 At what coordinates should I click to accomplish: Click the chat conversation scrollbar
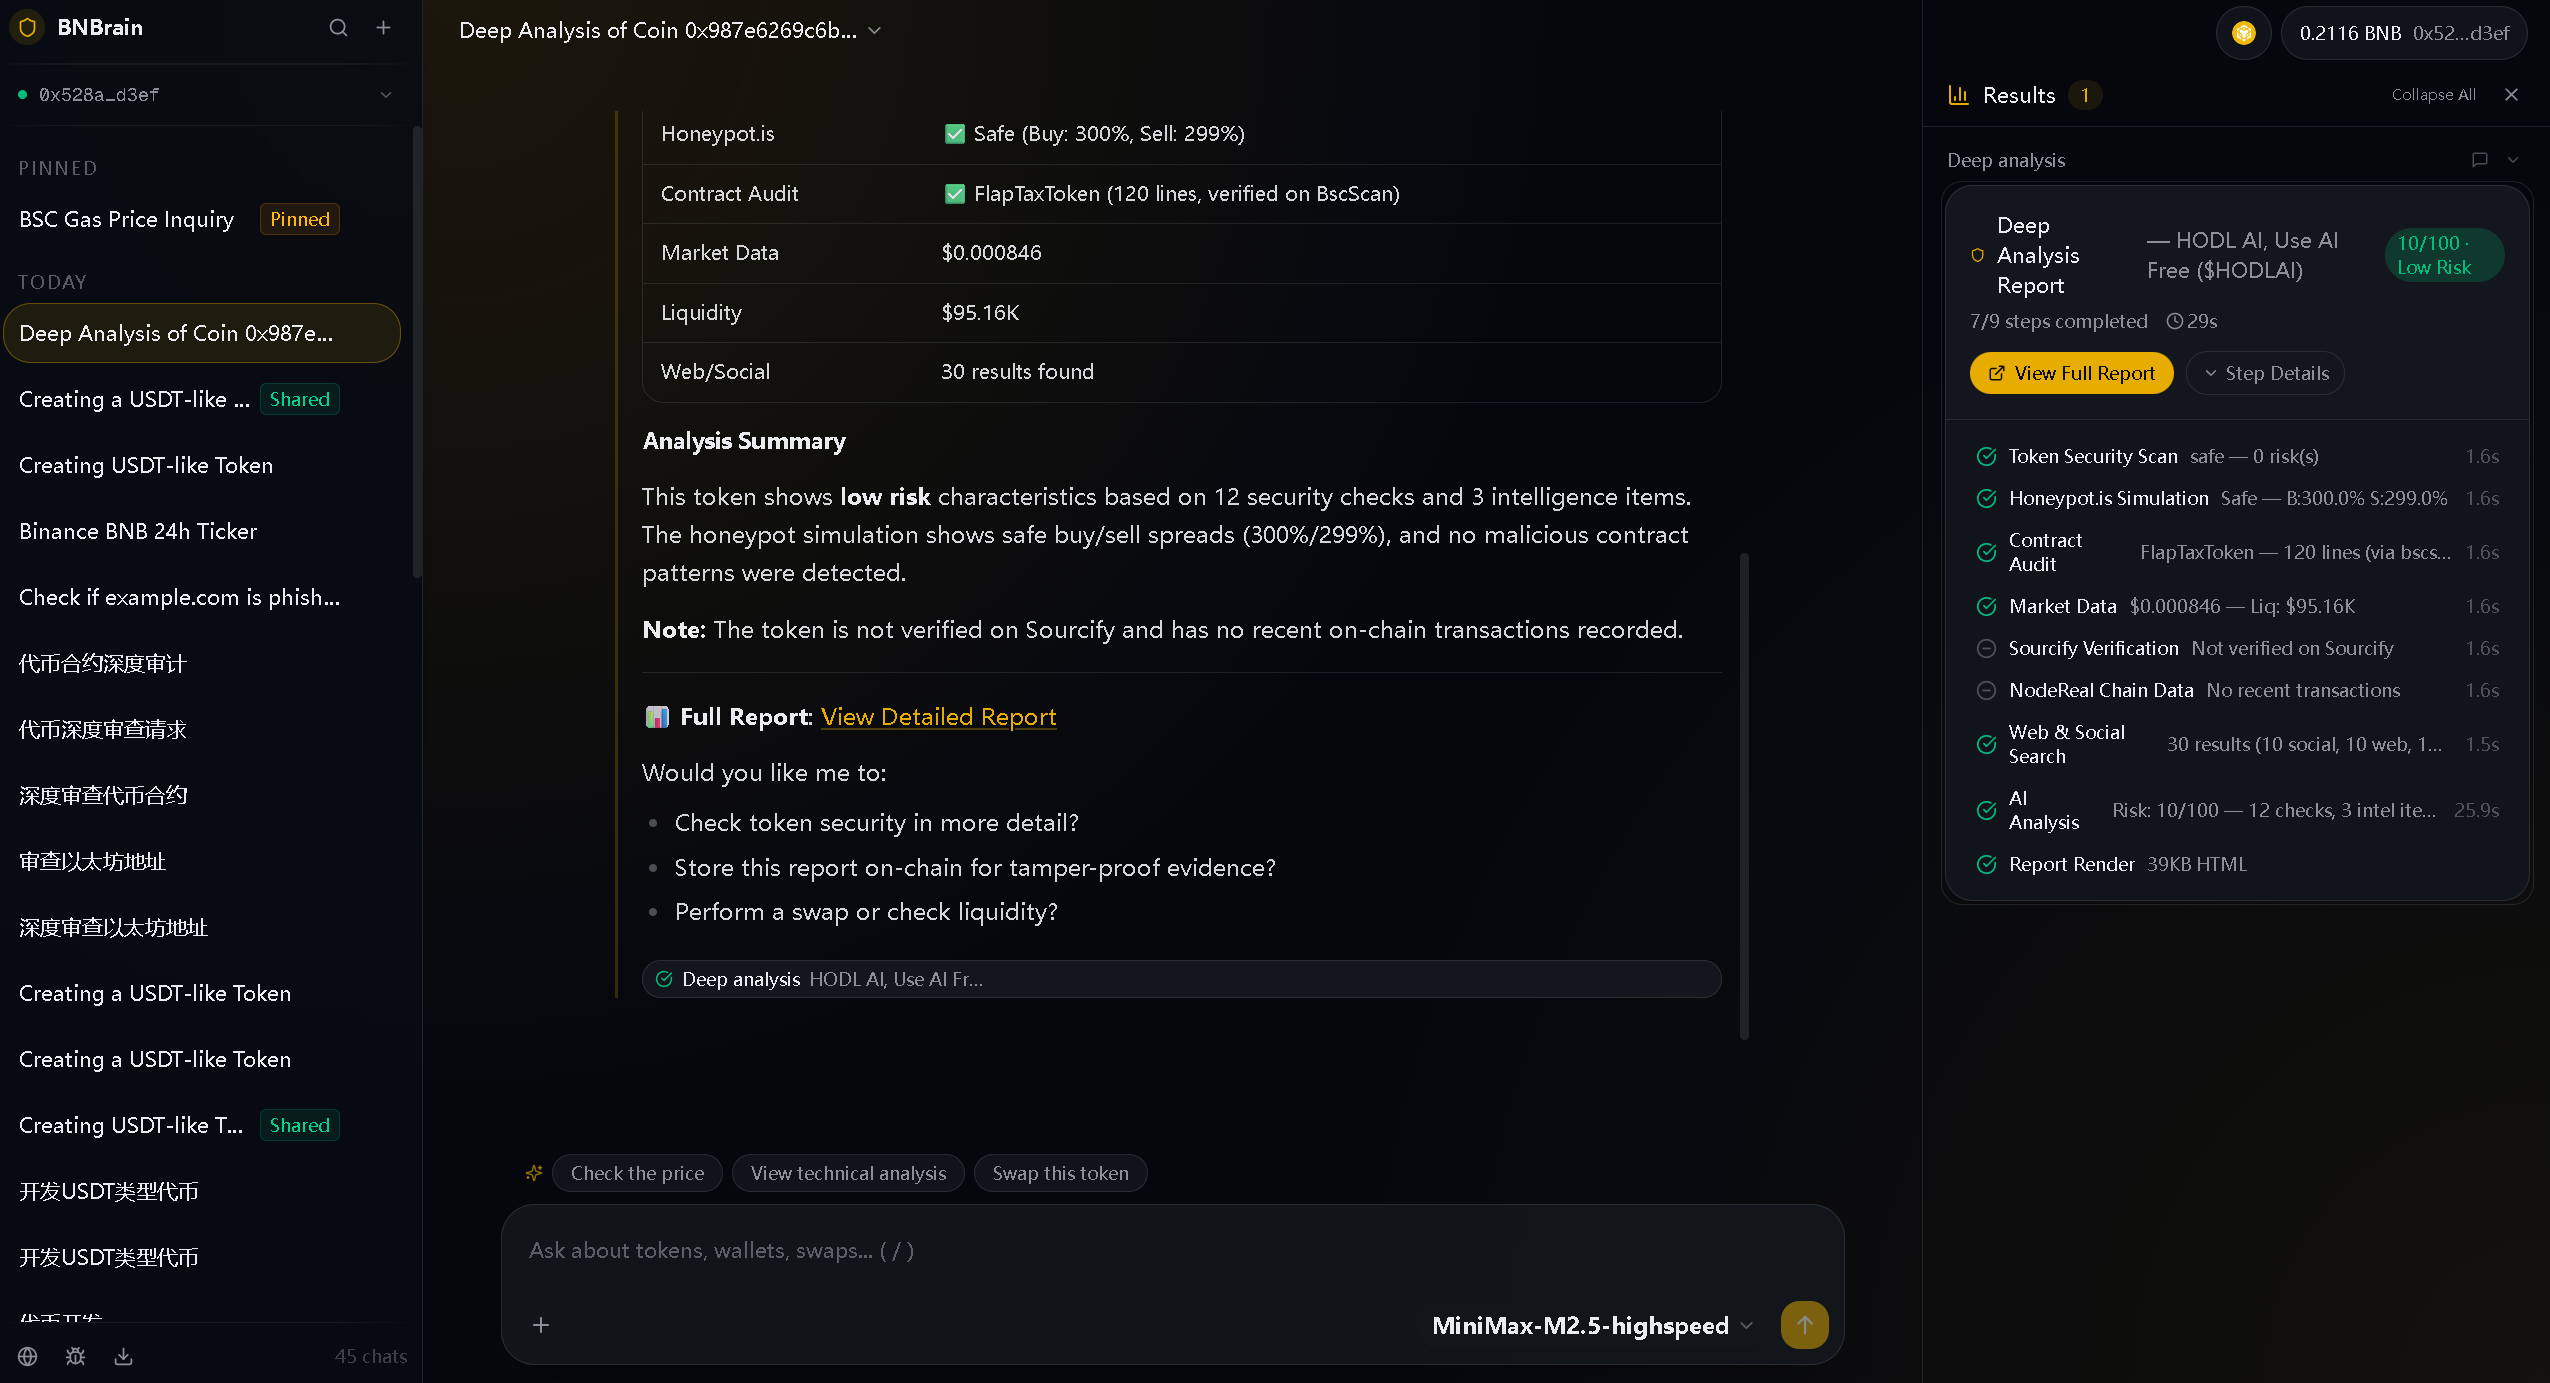click(x=1744, y=795)
